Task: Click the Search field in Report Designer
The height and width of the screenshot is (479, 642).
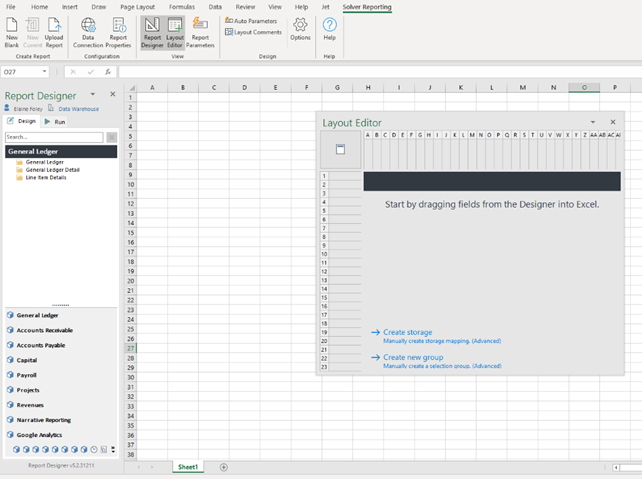Action: pyautogui.click(x=54, y=137)
